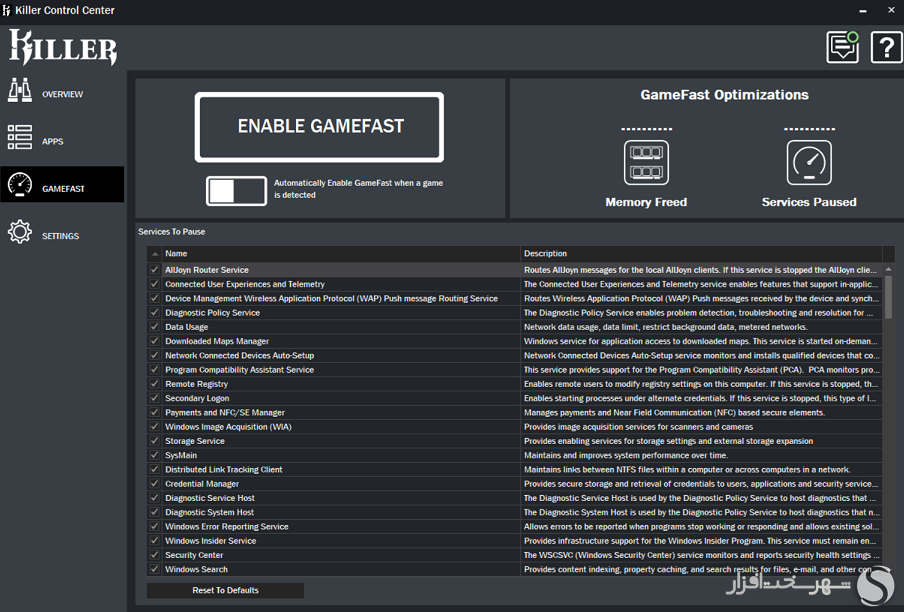Screen dimensions: 904x612
Task: Select the Downloaded Maps Manager row
Action: (x=514, y=341)
